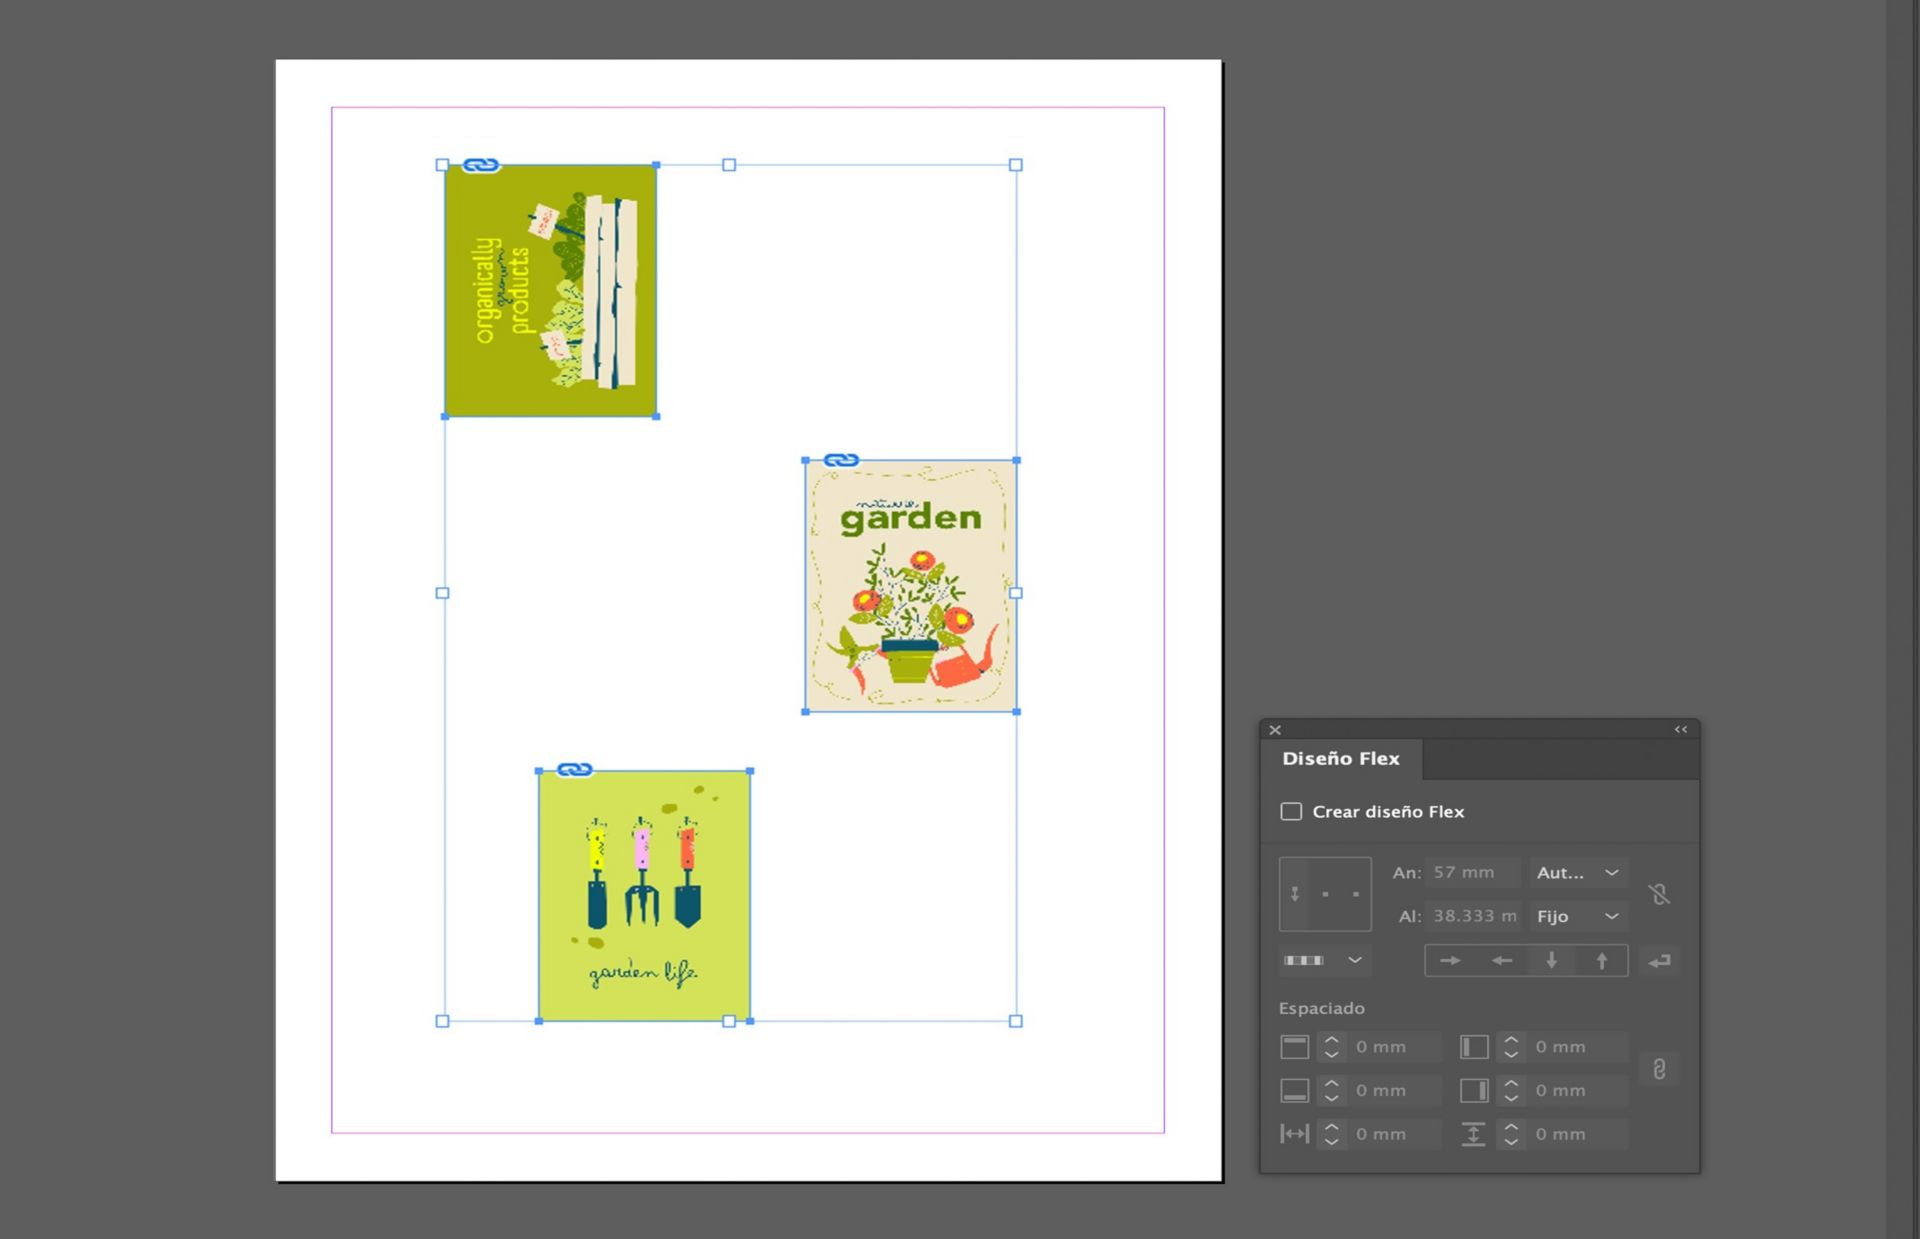Click the right-to-left direction arrow

(x=1501, y=961)
